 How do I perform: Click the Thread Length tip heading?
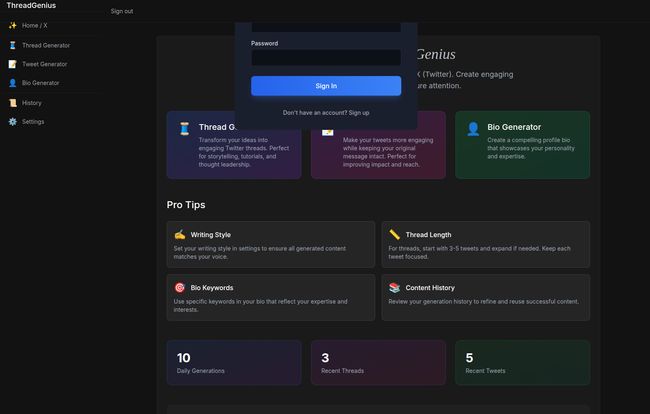tap(428, 235)
